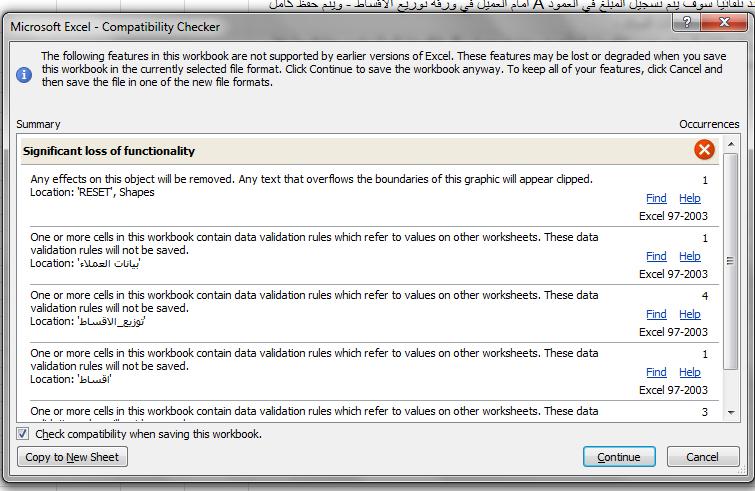
Task: Click Find for the بيانات العملاء validation issue
Action: [656, 256]
